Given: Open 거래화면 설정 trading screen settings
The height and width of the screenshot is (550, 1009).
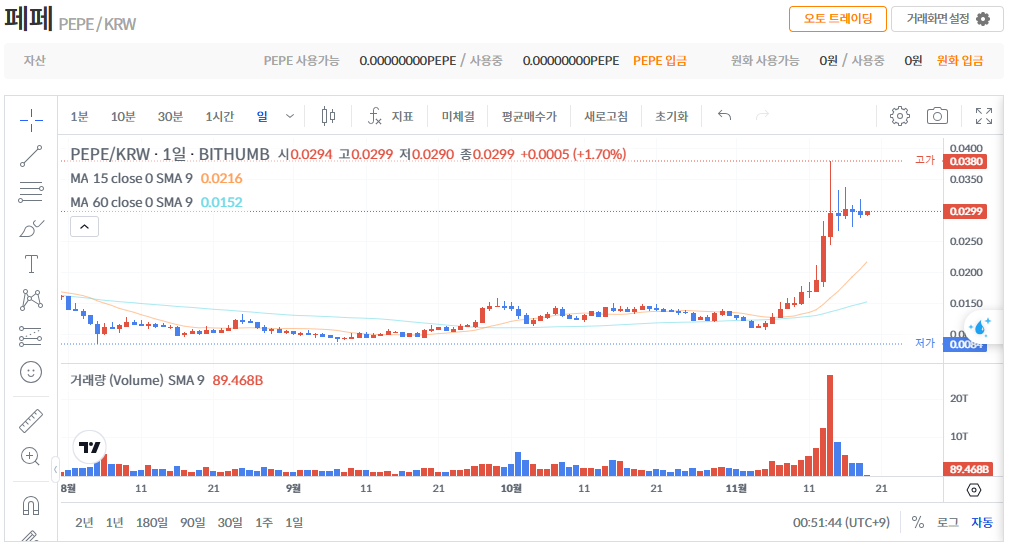Looking at the screenshot, I should tap(947, 19).
